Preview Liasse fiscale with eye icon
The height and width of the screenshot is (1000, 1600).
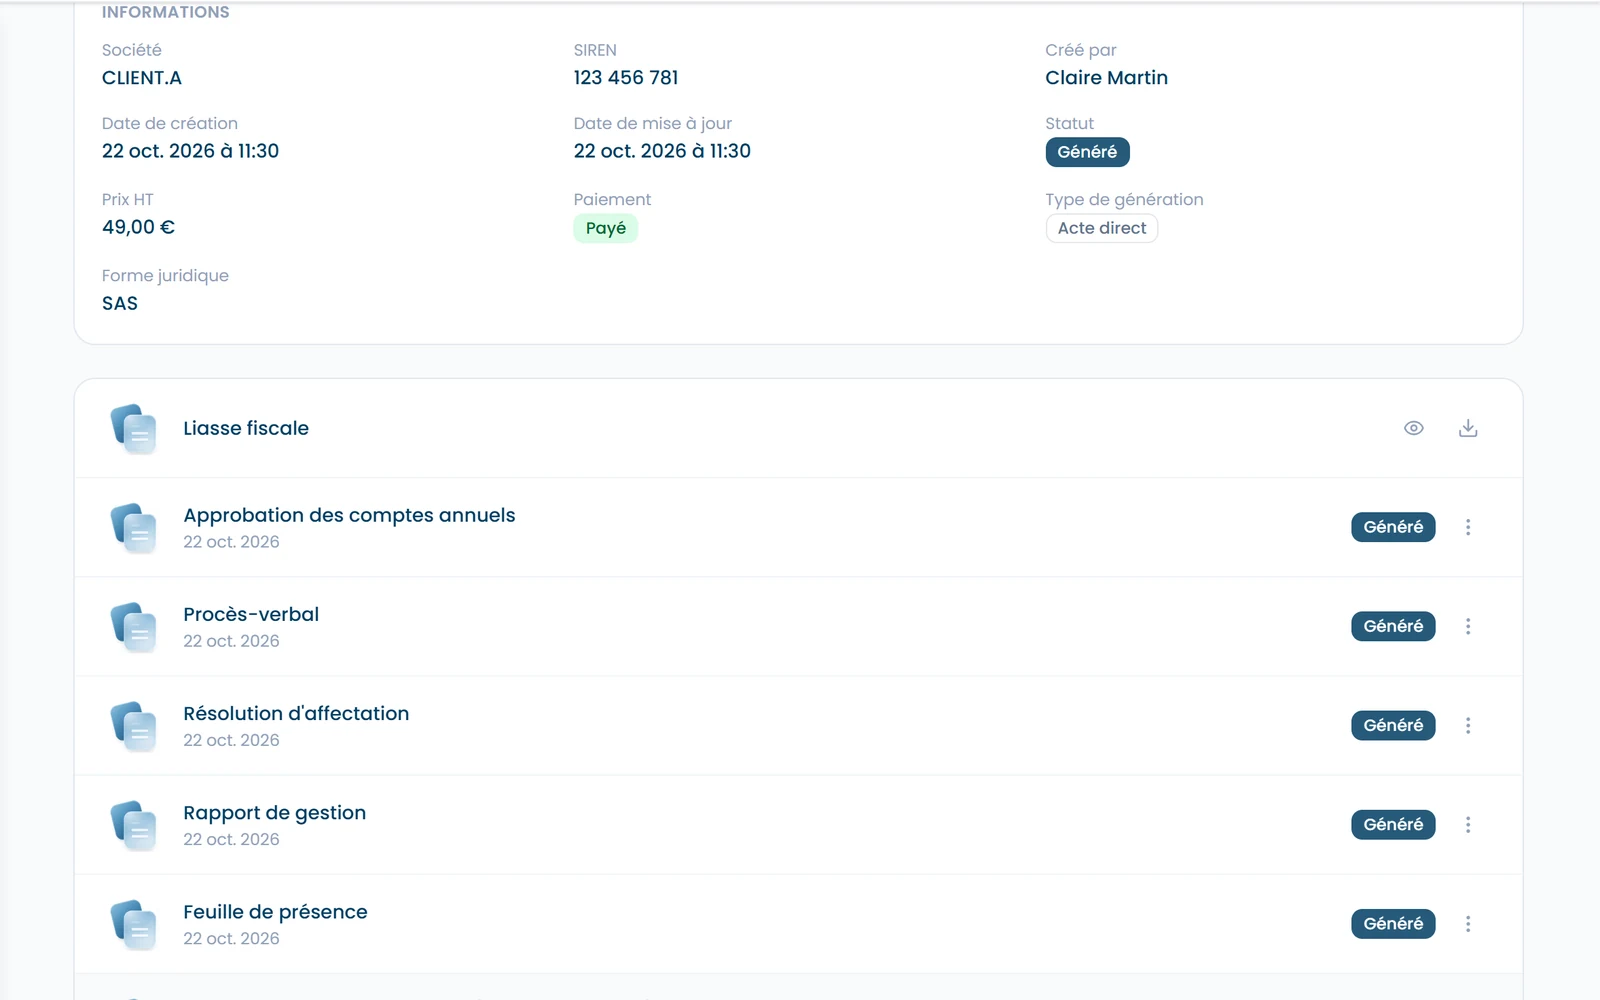point(1413,428)
